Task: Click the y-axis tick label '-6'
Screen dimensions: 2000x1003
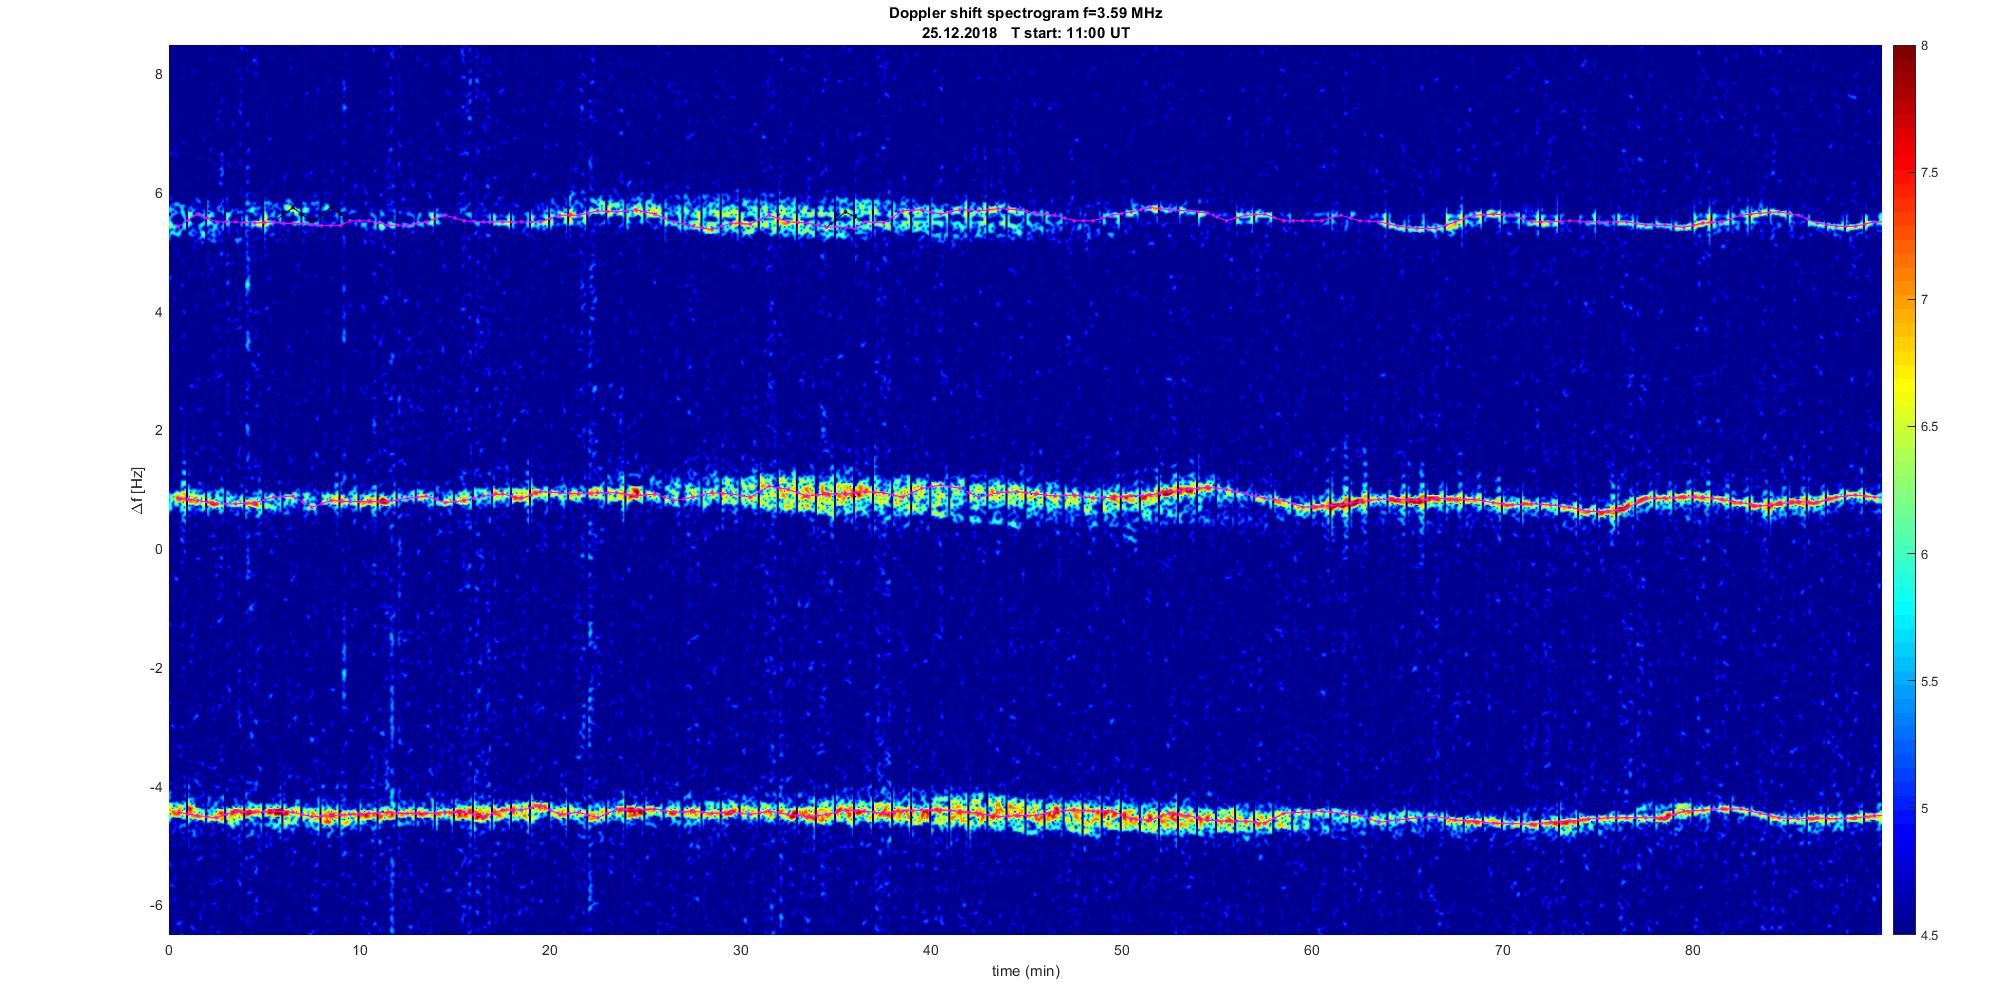Action: pos(156,905)
